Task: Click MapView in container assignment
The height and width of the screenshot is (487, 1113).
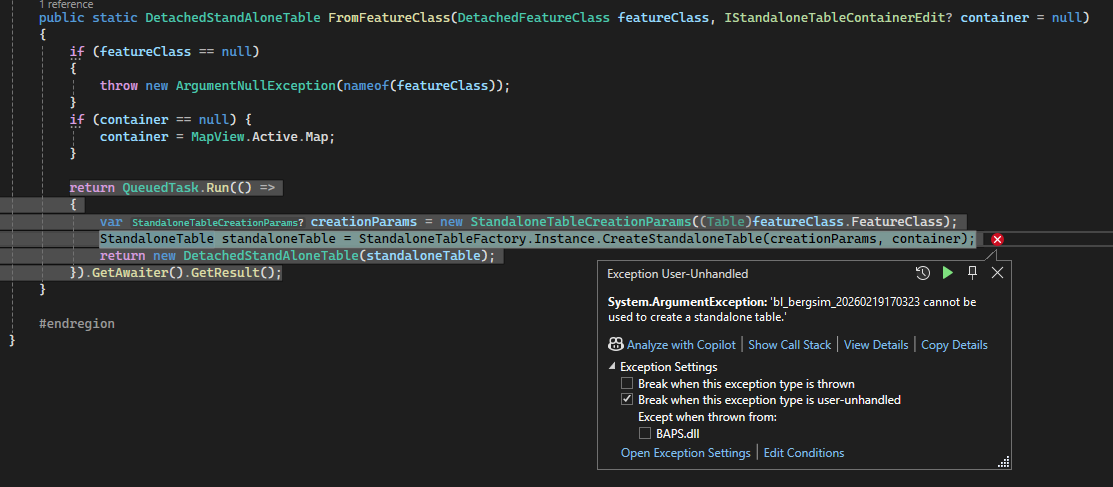Action: (x=218, y=136)
